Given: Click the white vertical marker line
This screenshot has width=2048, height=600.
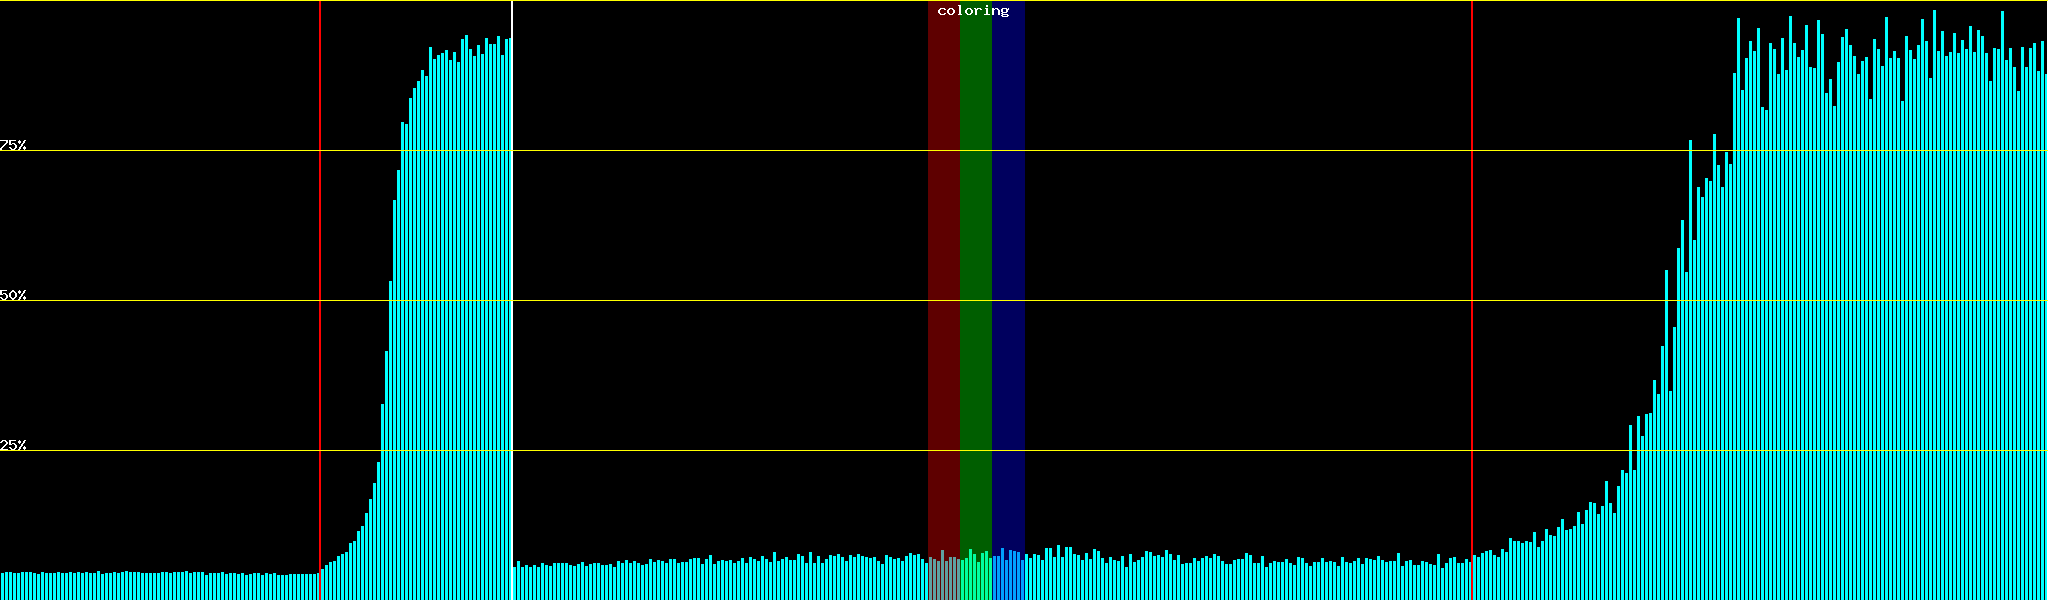Looking at the screenshot, I should pyautogui.click(x=512, y=300).
